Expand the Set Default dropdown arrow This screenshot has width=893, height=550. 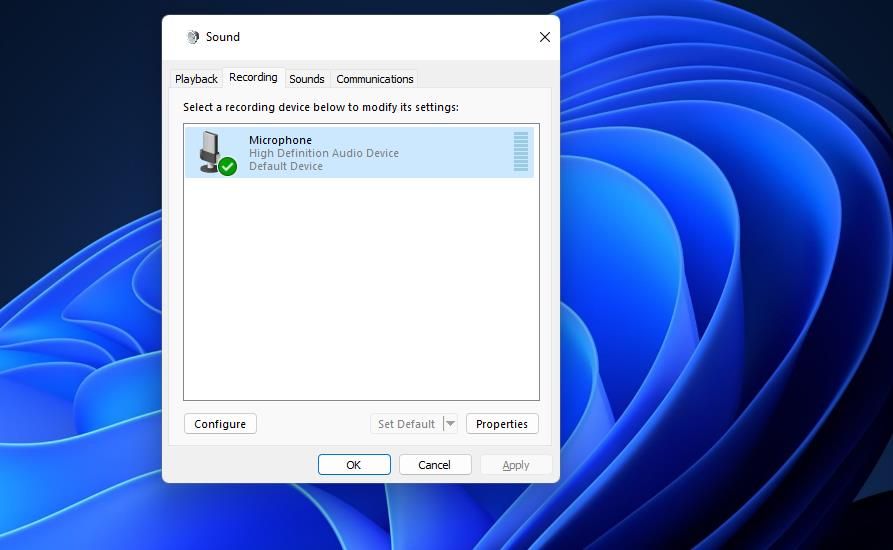(x=450, y=424)
